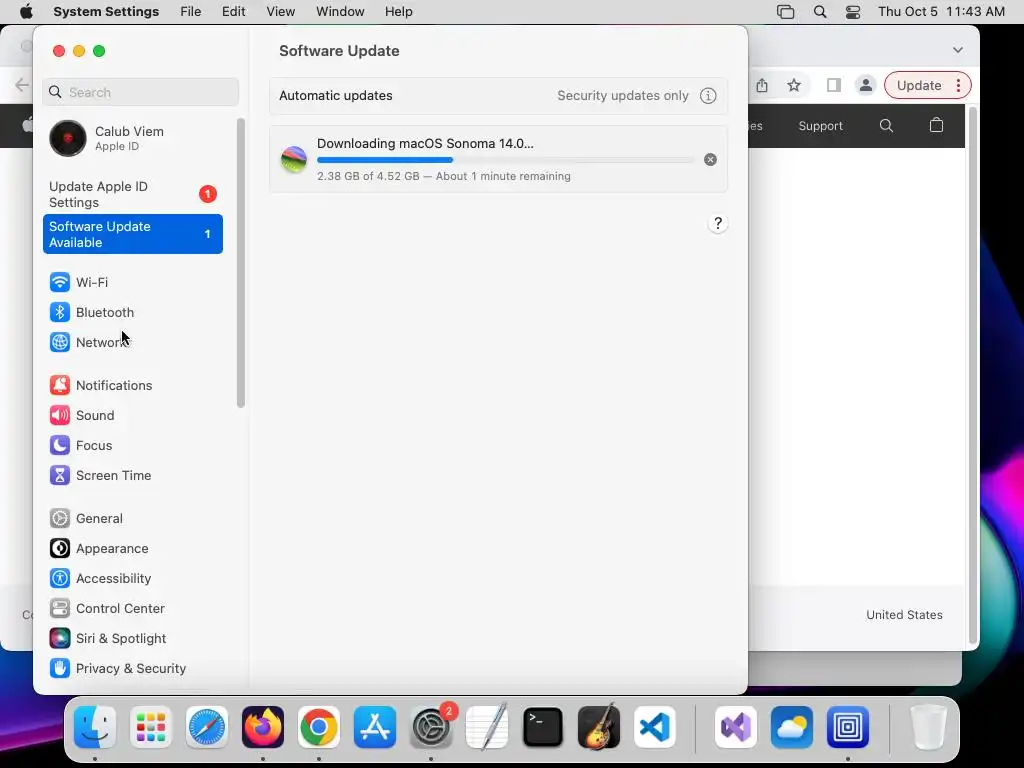Cancel the macOS Sonoma download
Image resolution: width=1024 pixels, height=768 pixels.
pyautogui.click(x=711, y=160)
